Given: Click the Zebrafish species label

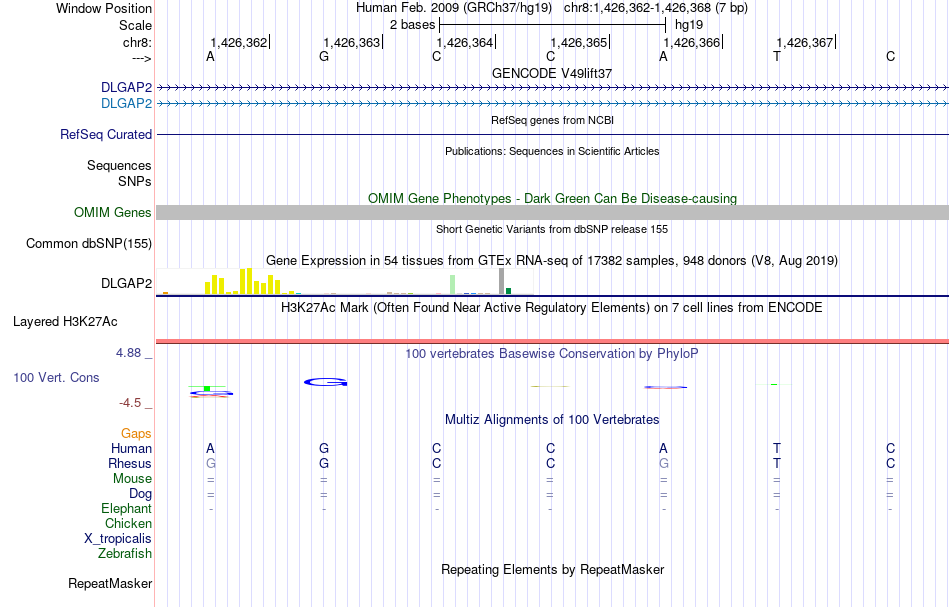Looking at the screenshot, I should pyautogui.click(x=125, y=553).
